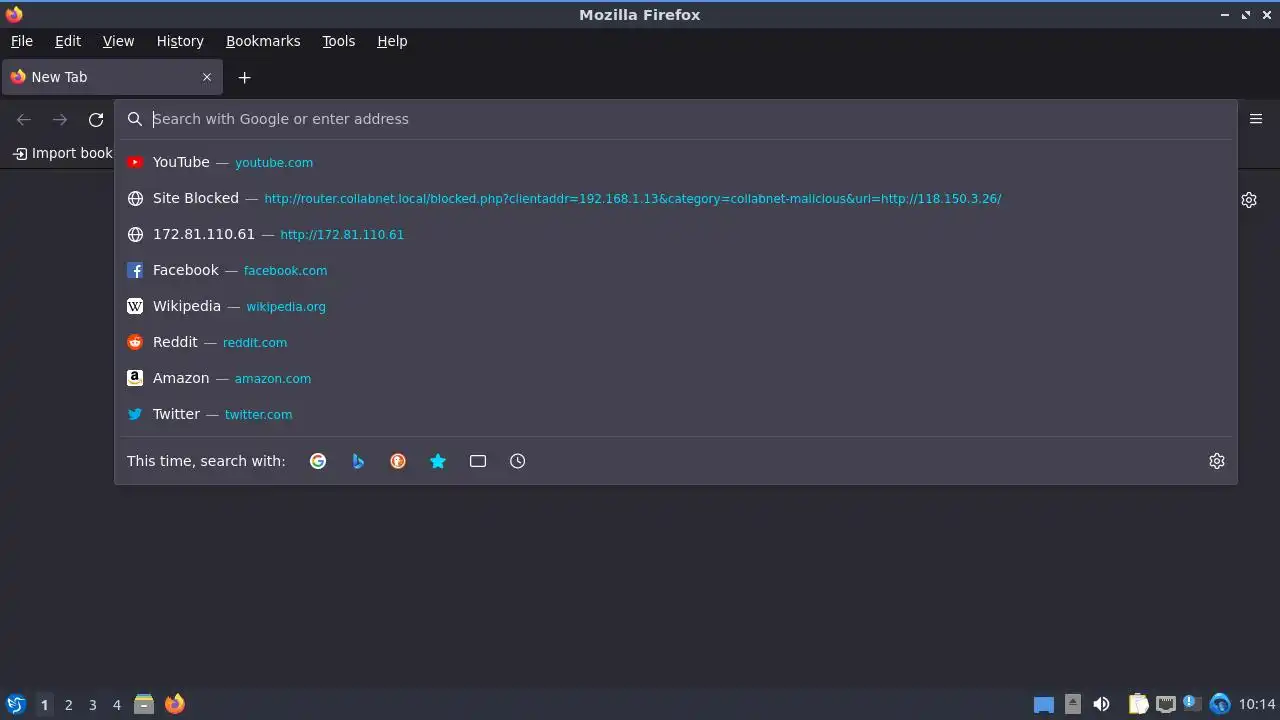Close the New Tab tab
Image resolution: width=1280 pixels, height=720 pixels.
tap(207, 77)
